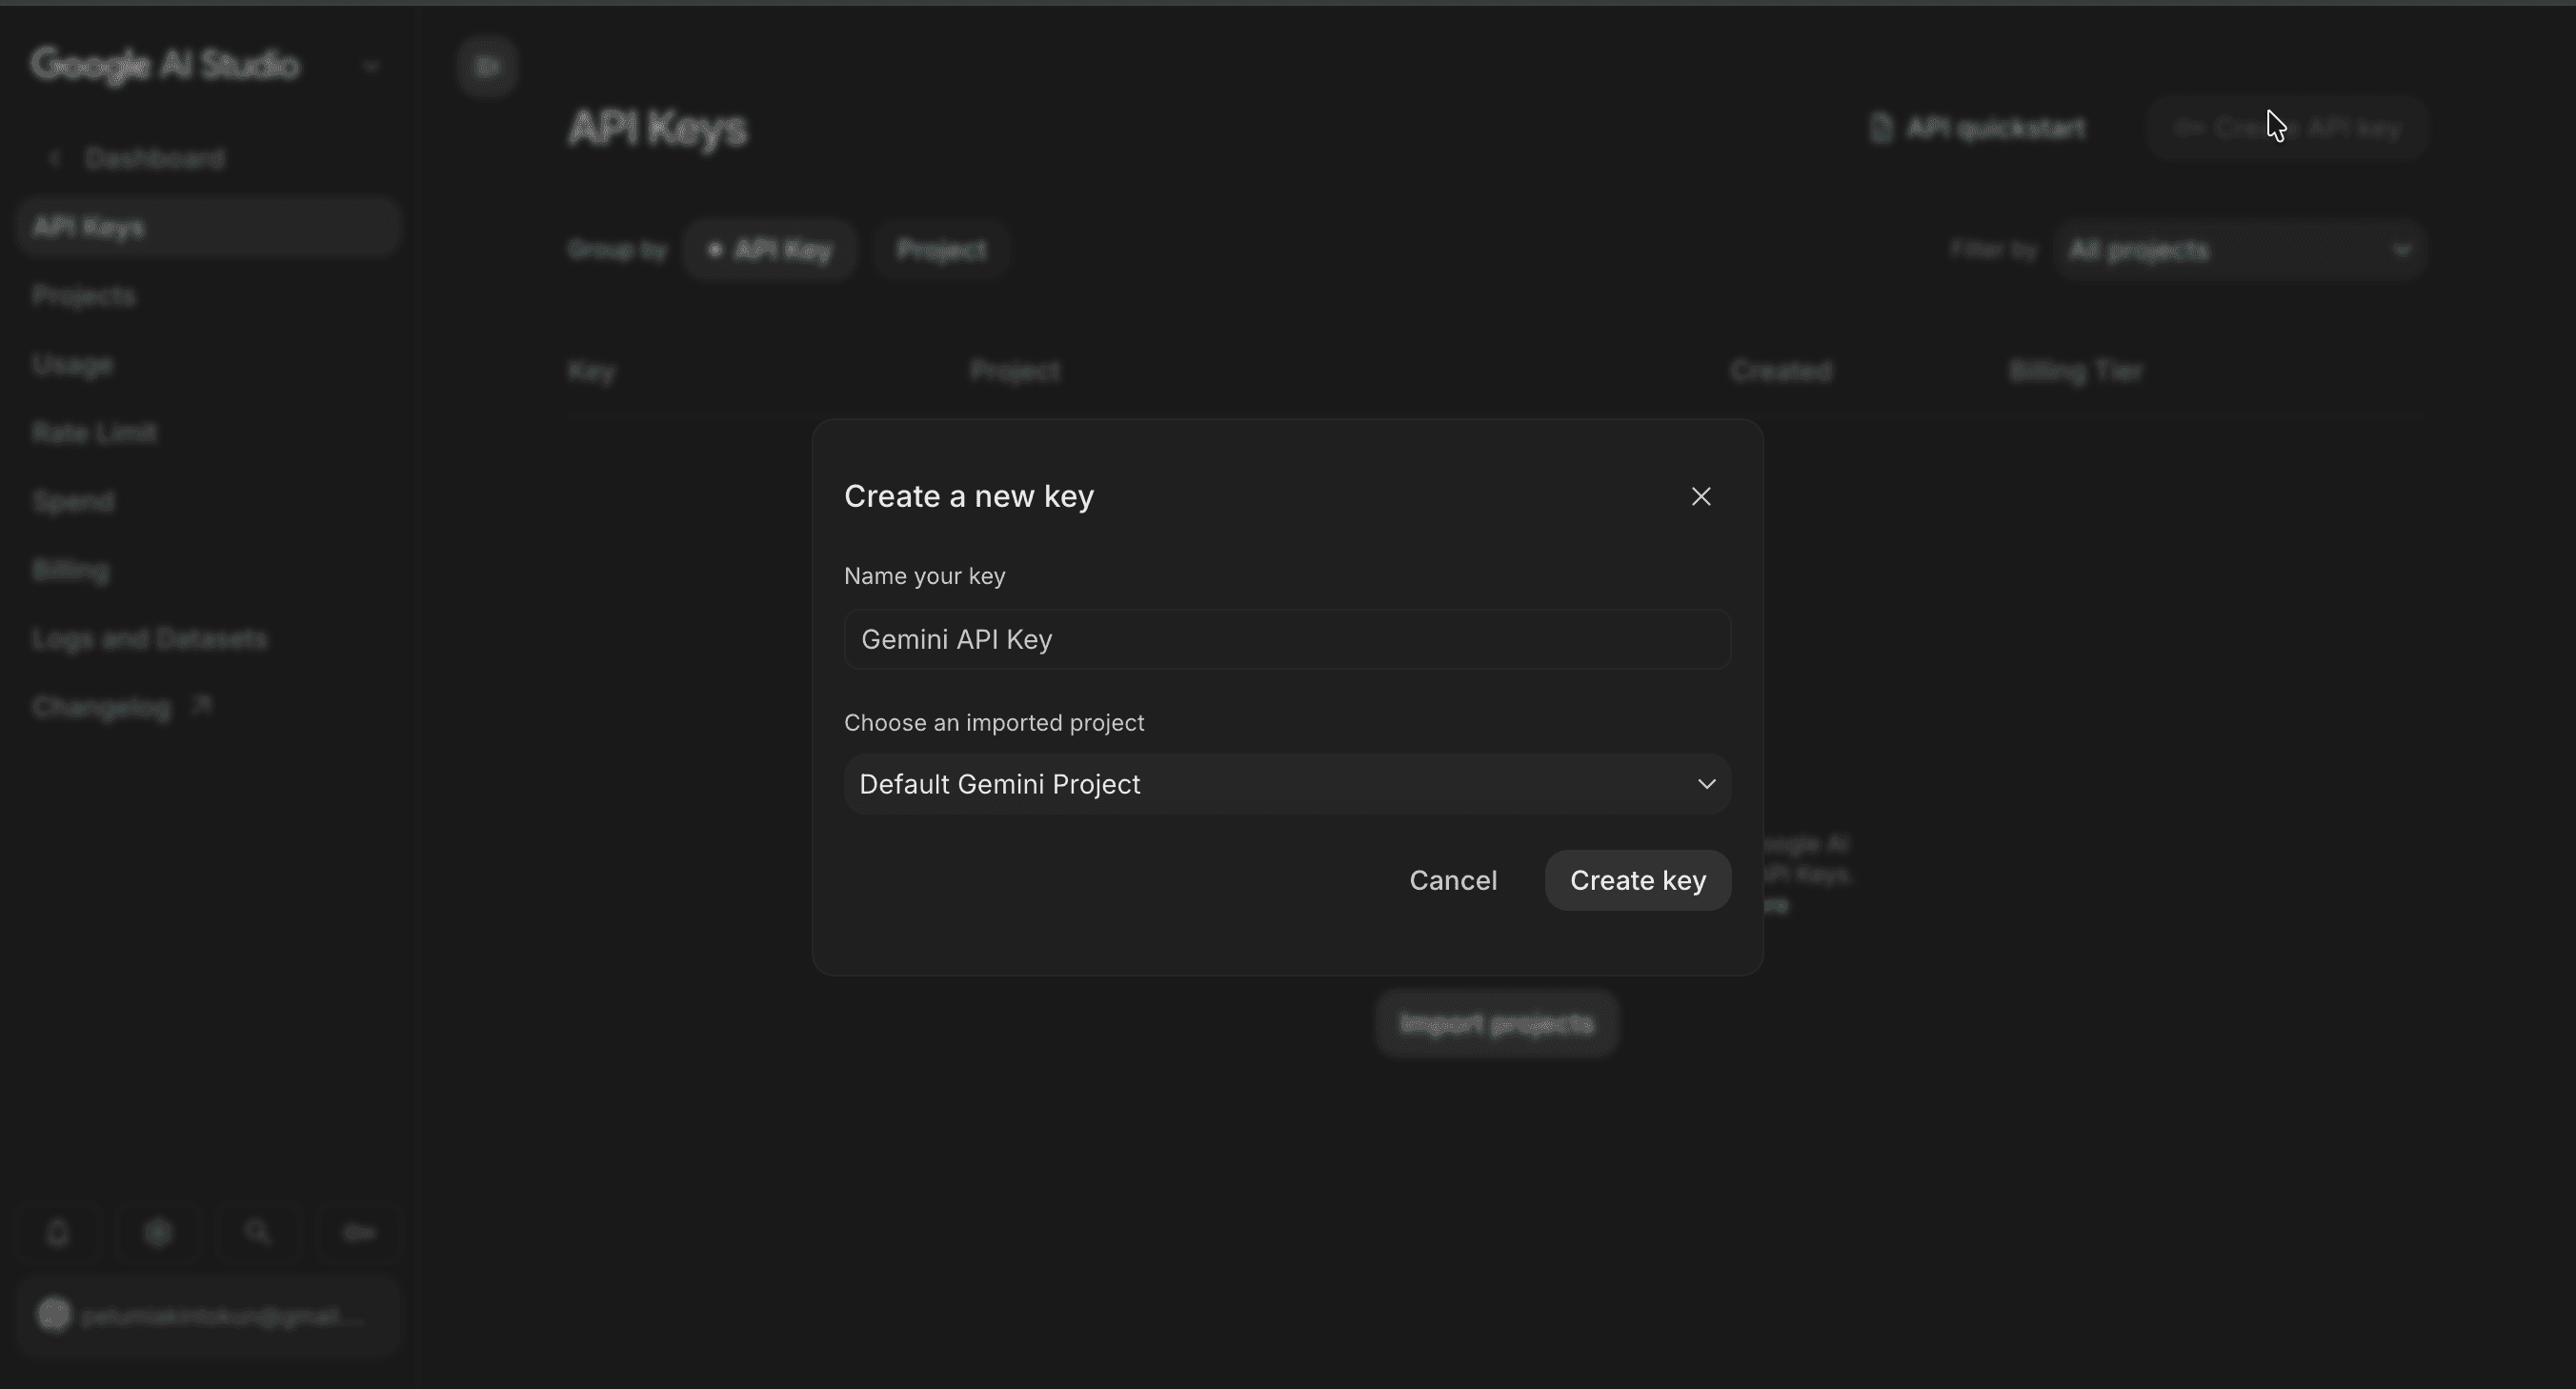
Task: Click the account avatar circle
Action: coord(54,1315)
